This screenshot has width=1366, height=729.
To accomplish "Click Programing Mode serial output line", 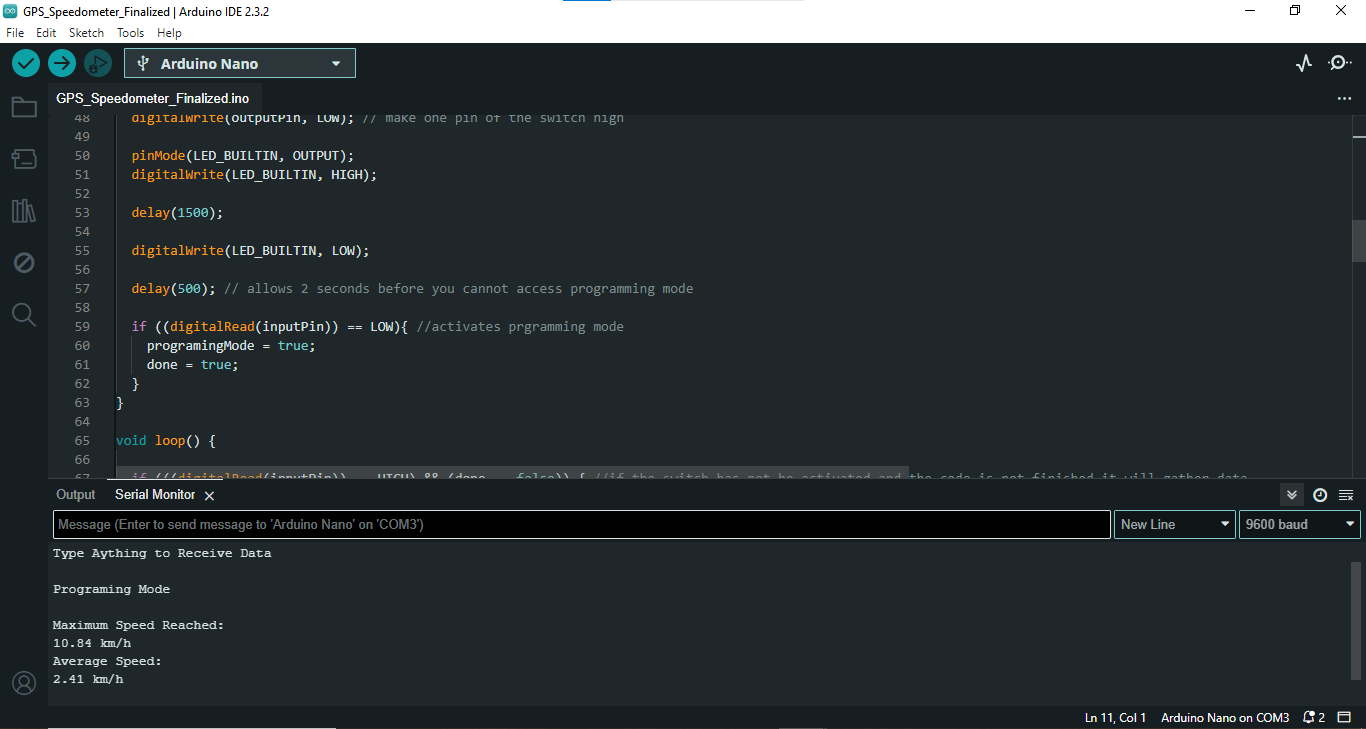I will pos(112,589).
